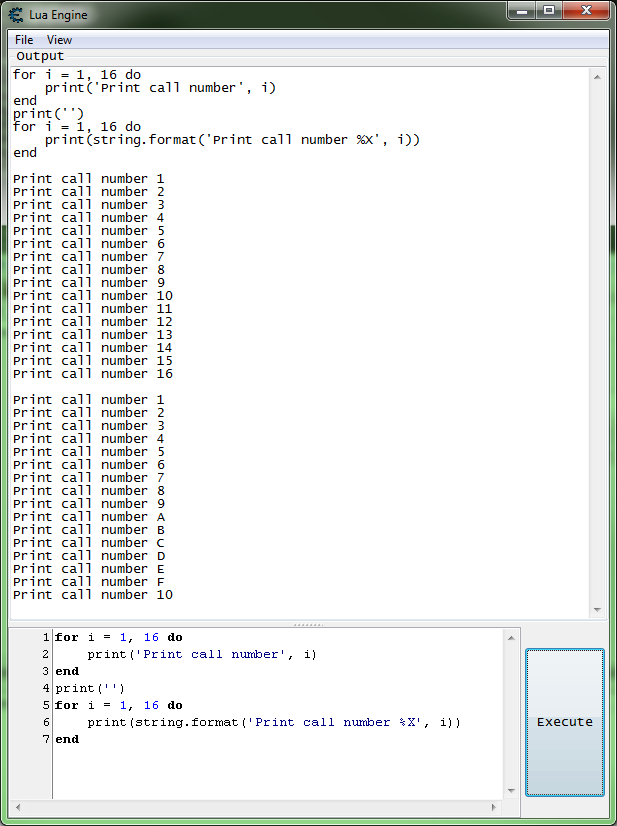617x826 pixels.
Task: Click line number 1 in script gutter
Action: coord(46,637)
